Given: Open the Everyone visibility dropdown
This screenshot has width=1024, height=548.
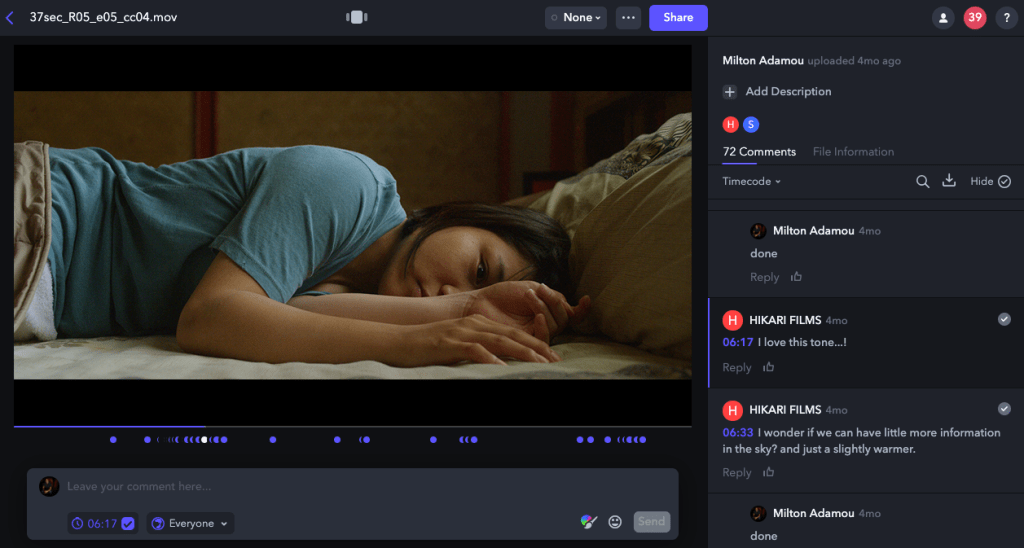Looking at the screenshot, I should click(x=190, y=523).
